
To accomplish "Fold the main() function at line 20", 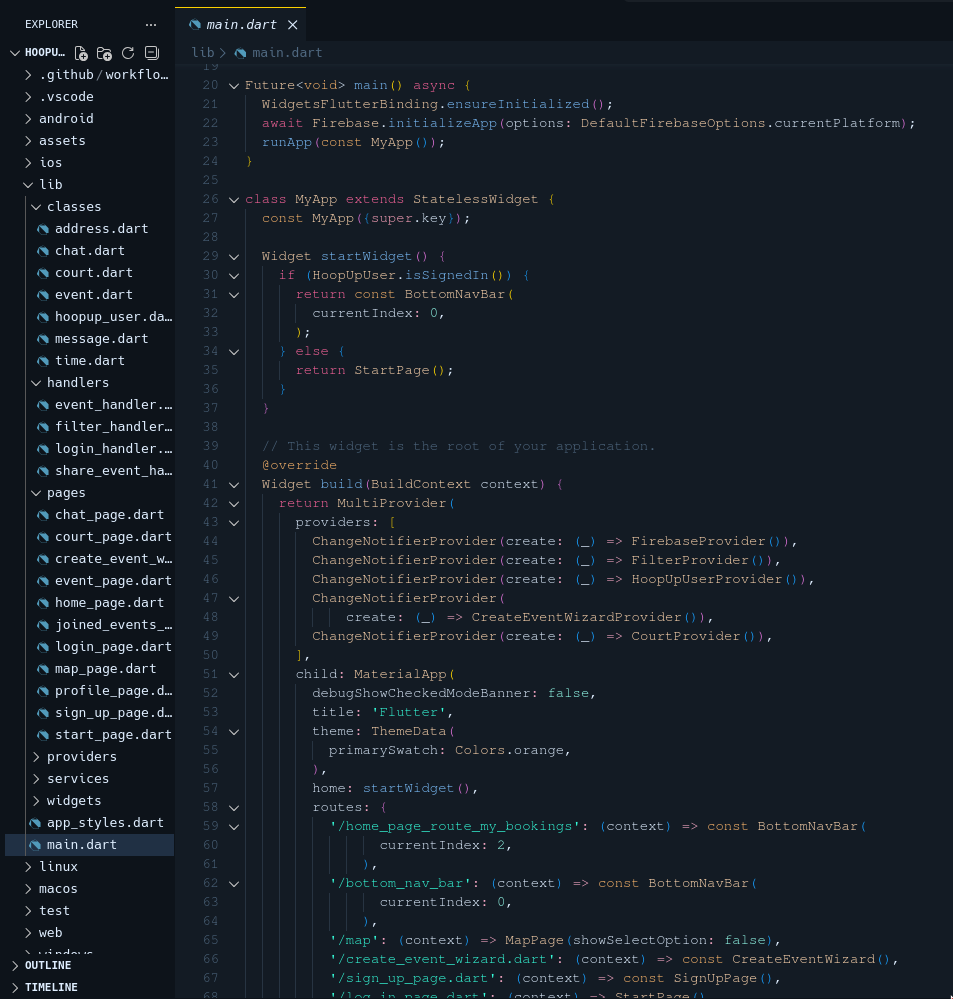I will pyautogui.click(x=234, y=86).
